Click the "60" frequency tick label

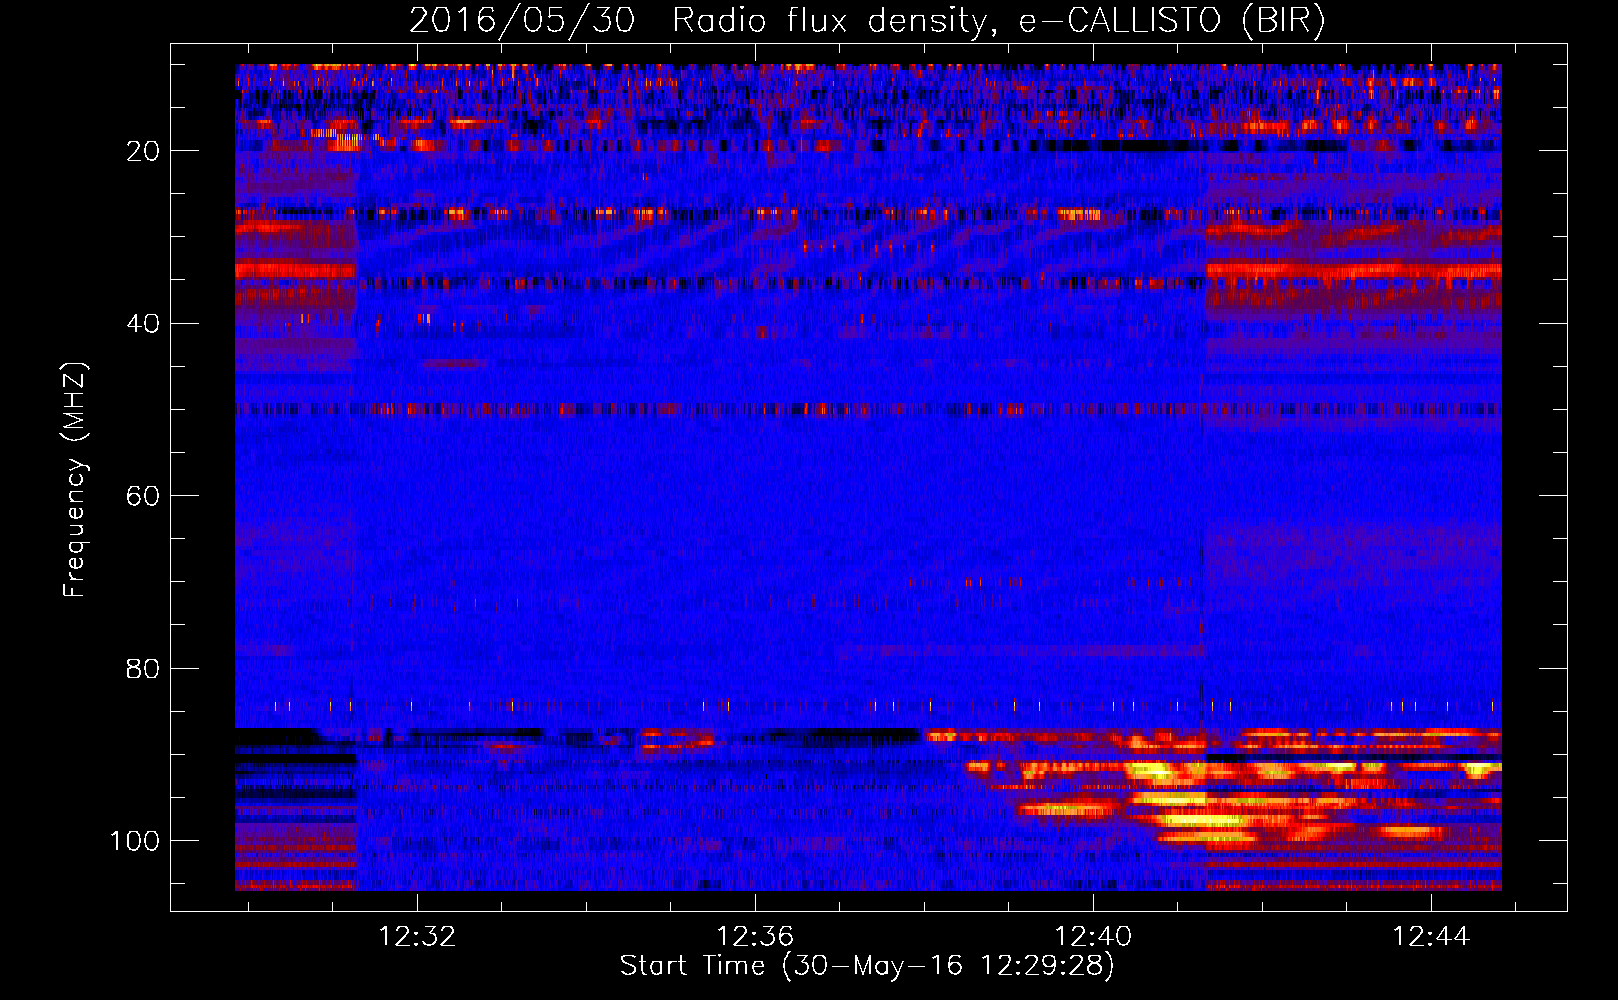(143, 496)
